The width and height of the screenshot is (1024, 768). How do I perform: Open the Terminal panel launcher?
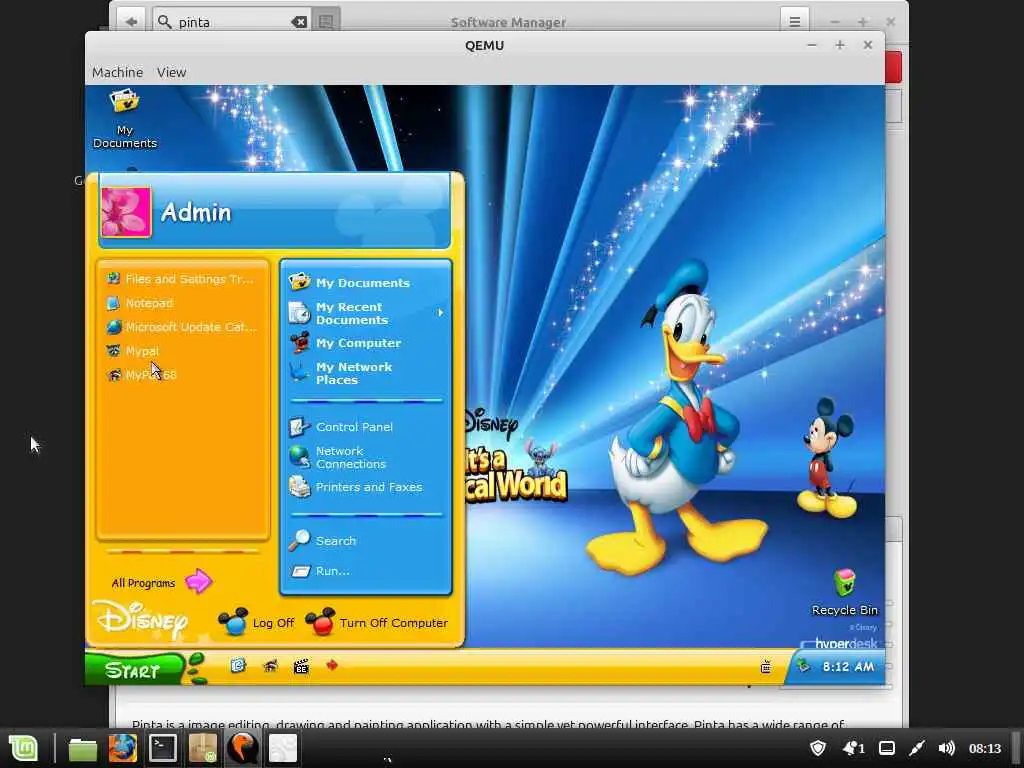[163, 748]
